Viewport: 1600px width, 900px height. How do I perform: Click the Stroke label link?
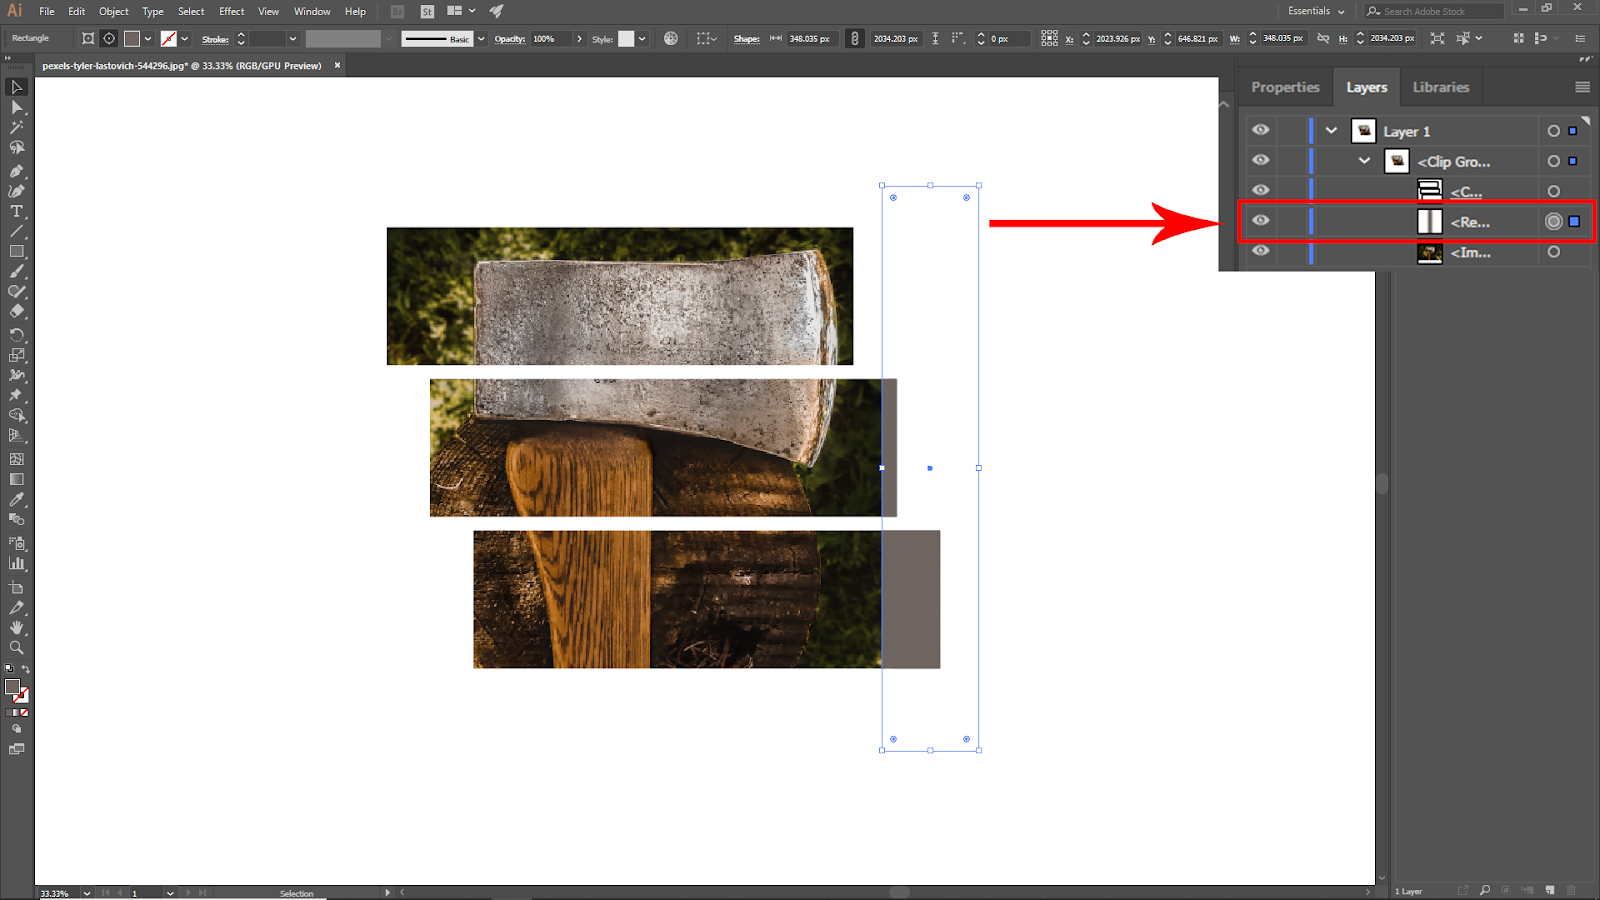tap(215, 39)
